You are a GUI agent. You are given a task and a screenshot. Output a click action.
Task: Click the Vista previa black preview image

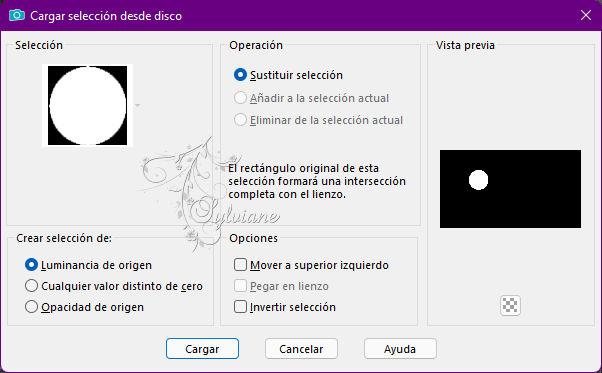(x=510, y=189)
